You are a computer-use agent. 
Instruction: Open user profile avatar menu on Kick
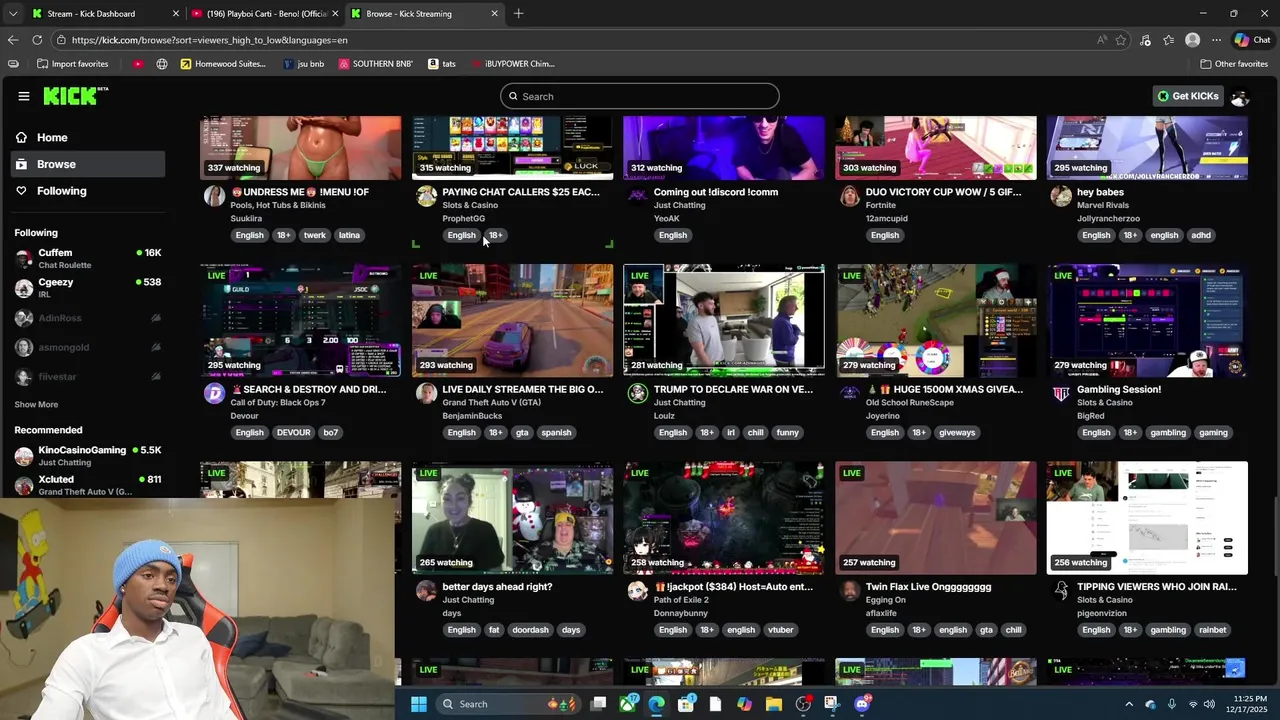pyautogui.click(x=1240, y=96)
